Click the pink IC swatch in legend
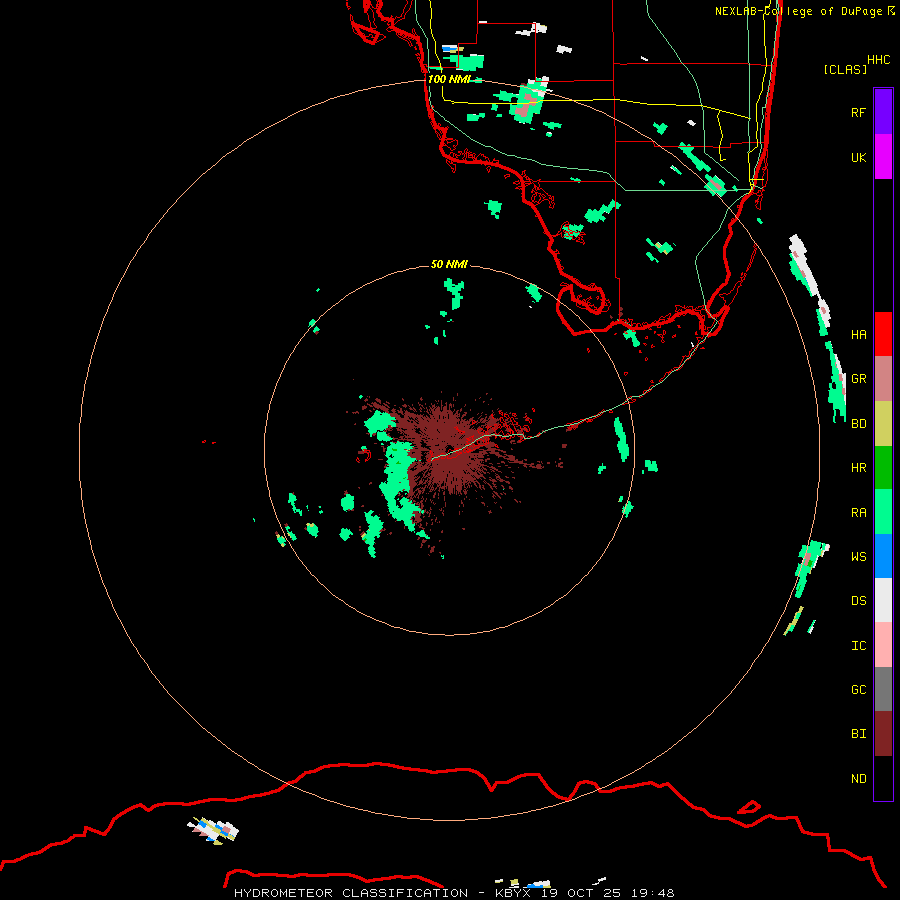Image resolution: width=900 pixels, height=900 pixels. coord(883,645)
